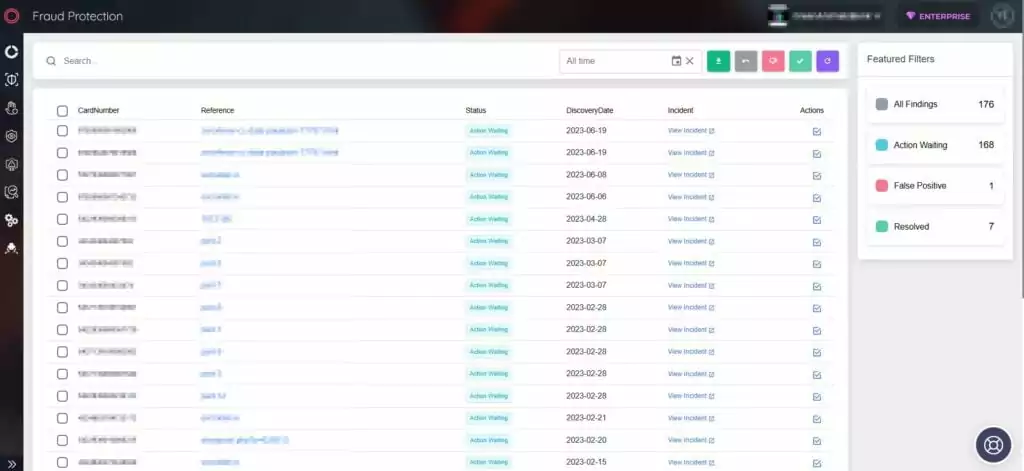Click the Action Waiting badge in the 2023-04-28 row

pyautogui.click(x=489, y=219)
